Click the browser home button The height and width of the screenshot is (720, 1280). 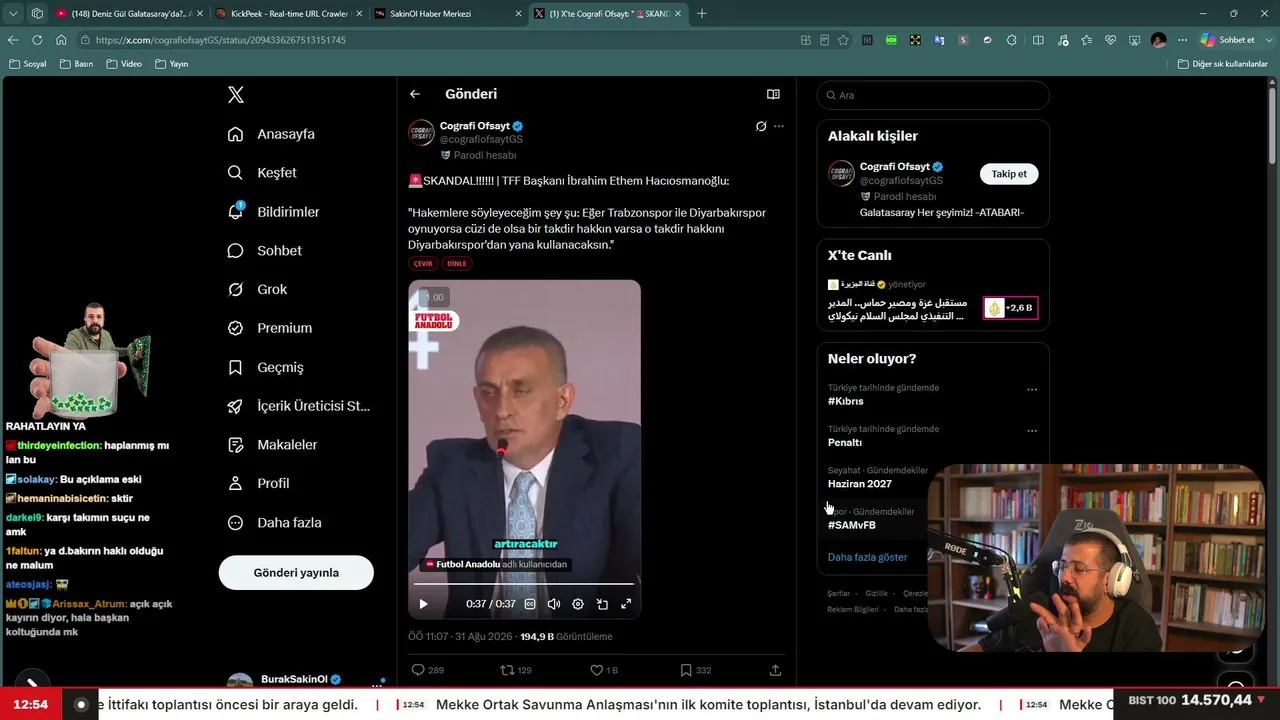pyautogui.click(x=61, y=40)
